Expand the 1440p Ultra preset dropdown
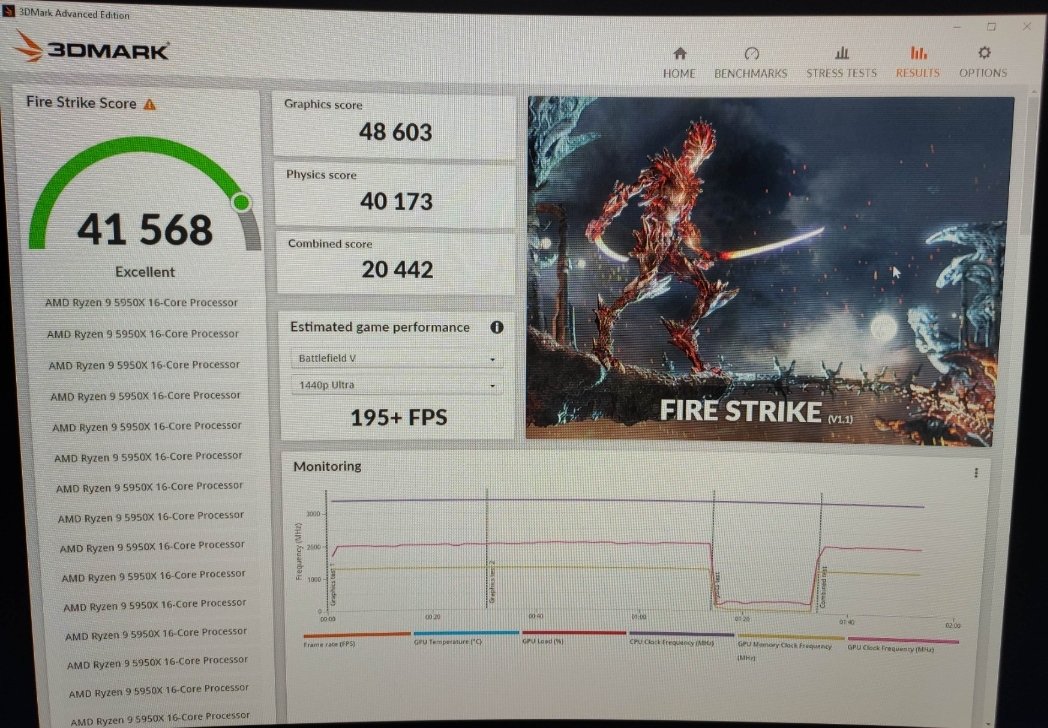Viewport: 1048px width, 728px height. point(397,385)
